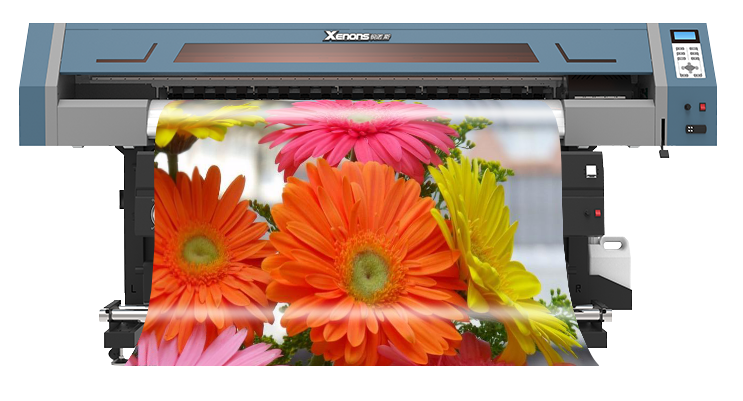Click the black port panel below the switches
This screenshot has width=743, height=401.
(x=696, y=129)
